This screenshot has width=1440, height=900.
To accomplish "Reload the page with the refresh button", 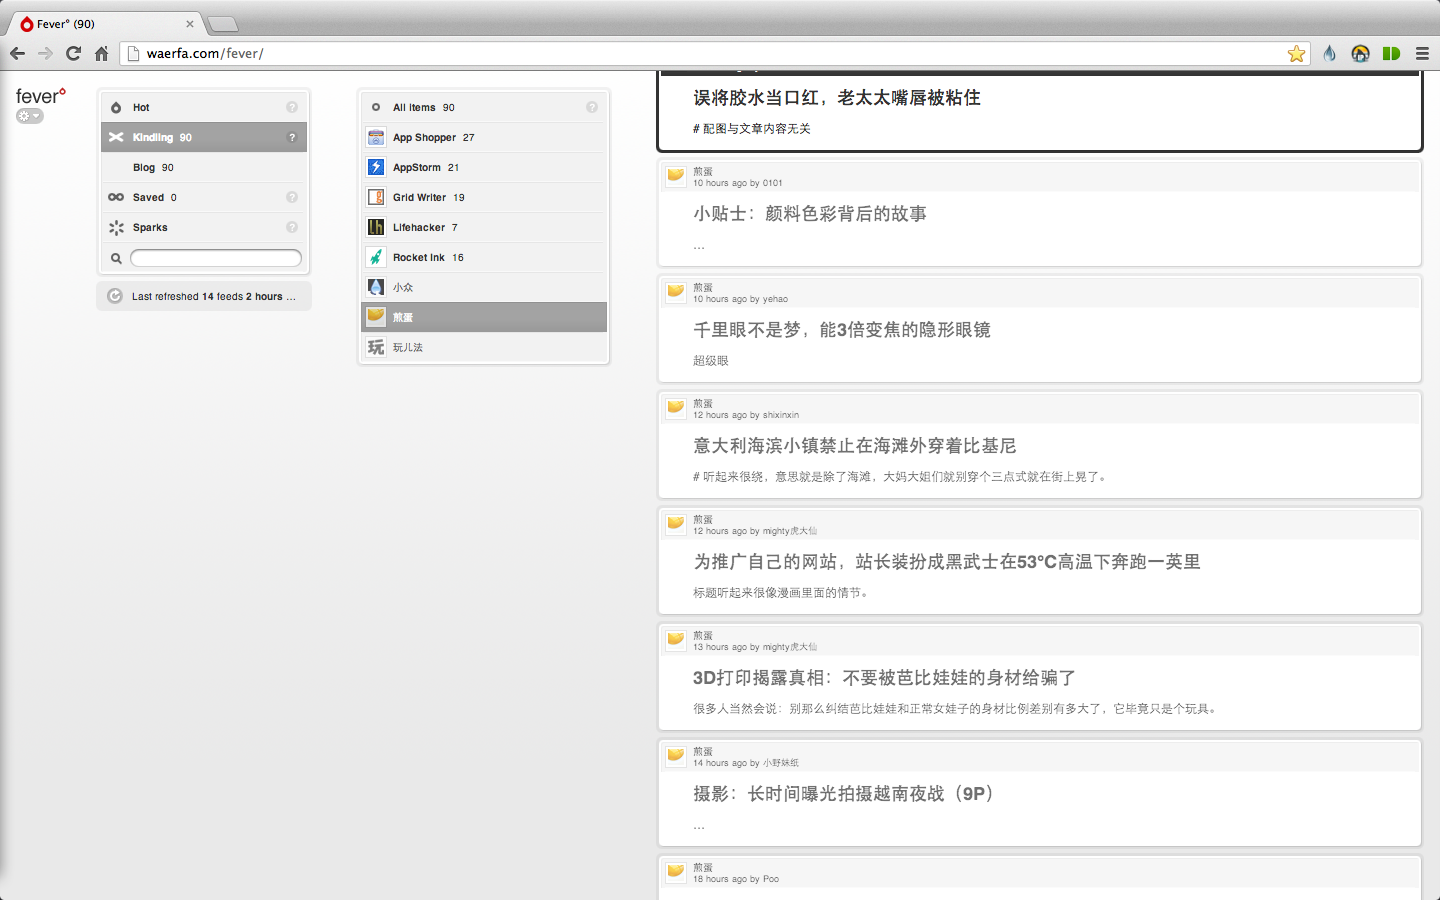I will click(x=73, y=54).
